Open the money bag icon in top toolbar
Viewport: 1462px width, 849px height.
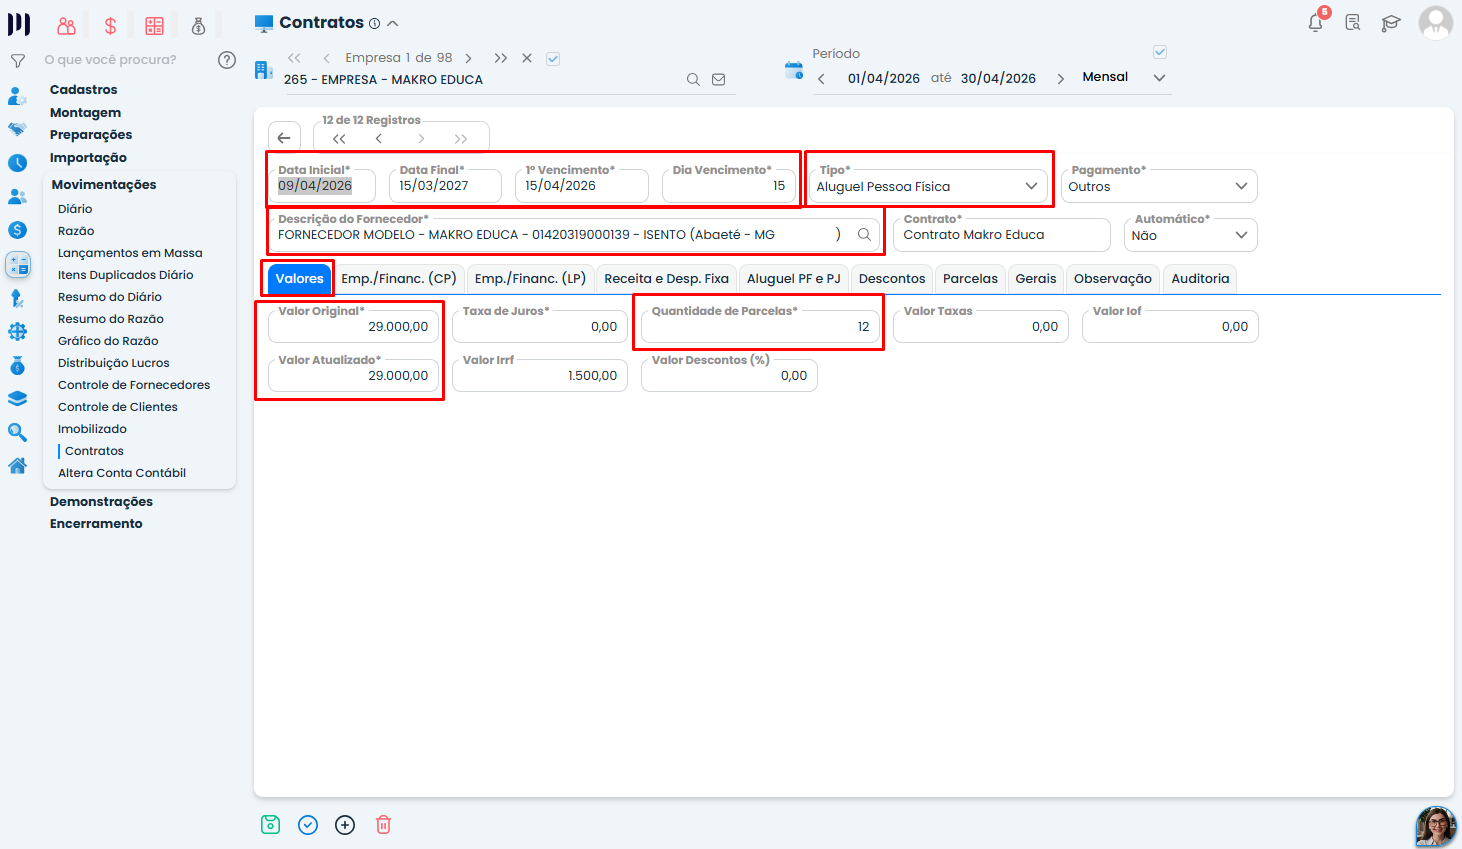[x=198, y=26]
